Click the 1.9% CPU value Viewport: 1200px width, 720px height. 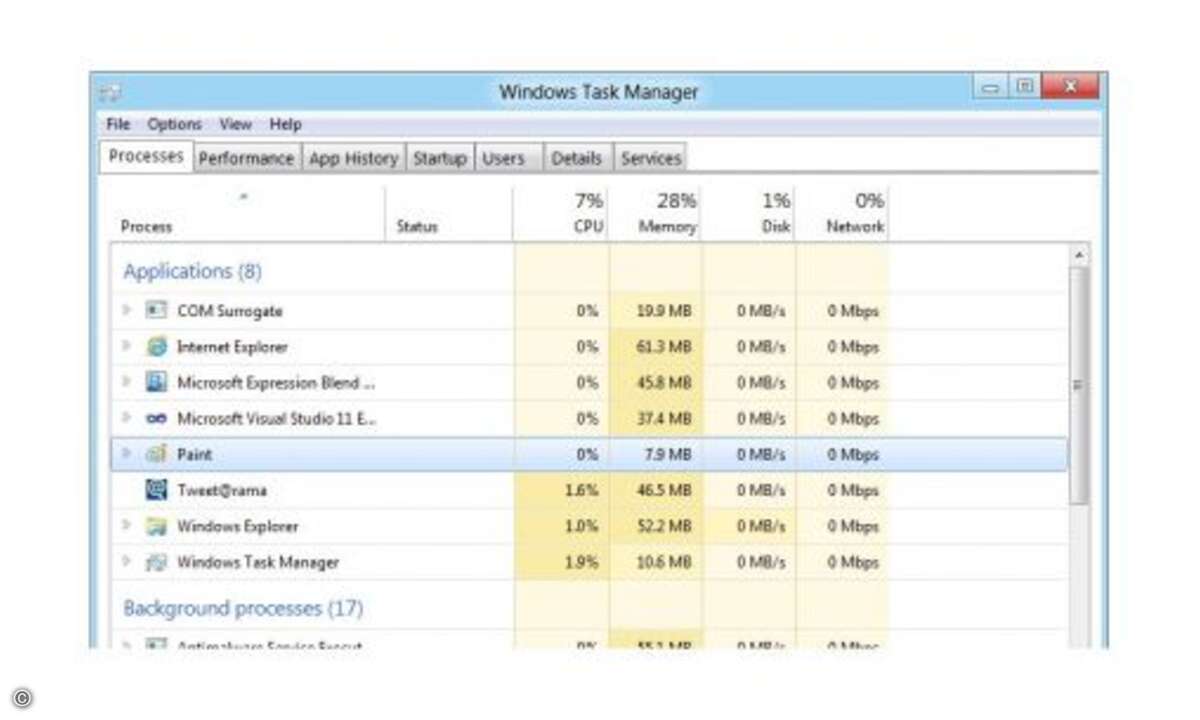(582, 562)
